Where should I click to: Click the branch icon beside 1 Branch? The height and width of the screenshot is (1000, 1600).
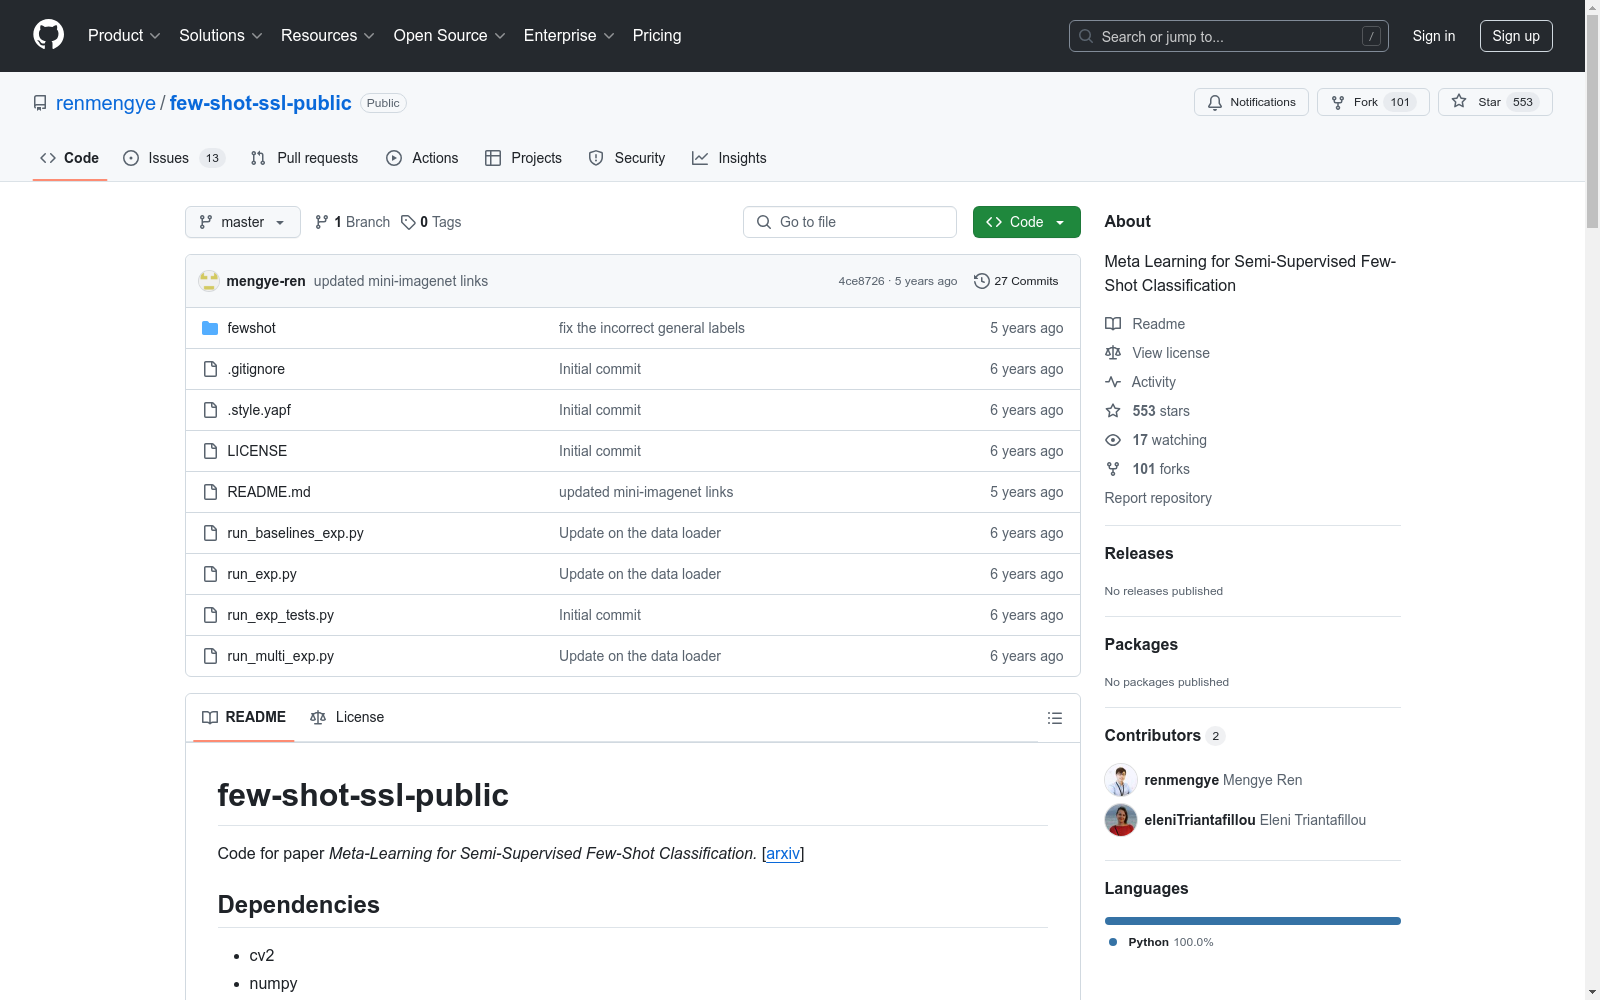[322, 222]
